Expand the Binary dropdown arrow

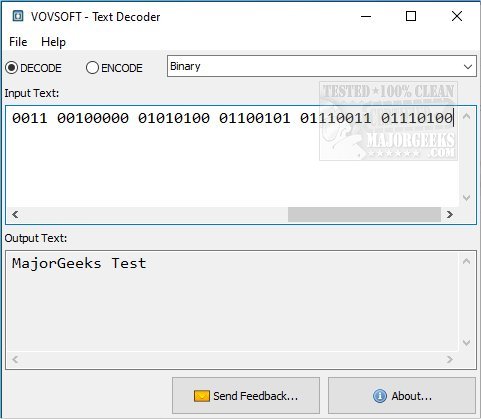468,67
